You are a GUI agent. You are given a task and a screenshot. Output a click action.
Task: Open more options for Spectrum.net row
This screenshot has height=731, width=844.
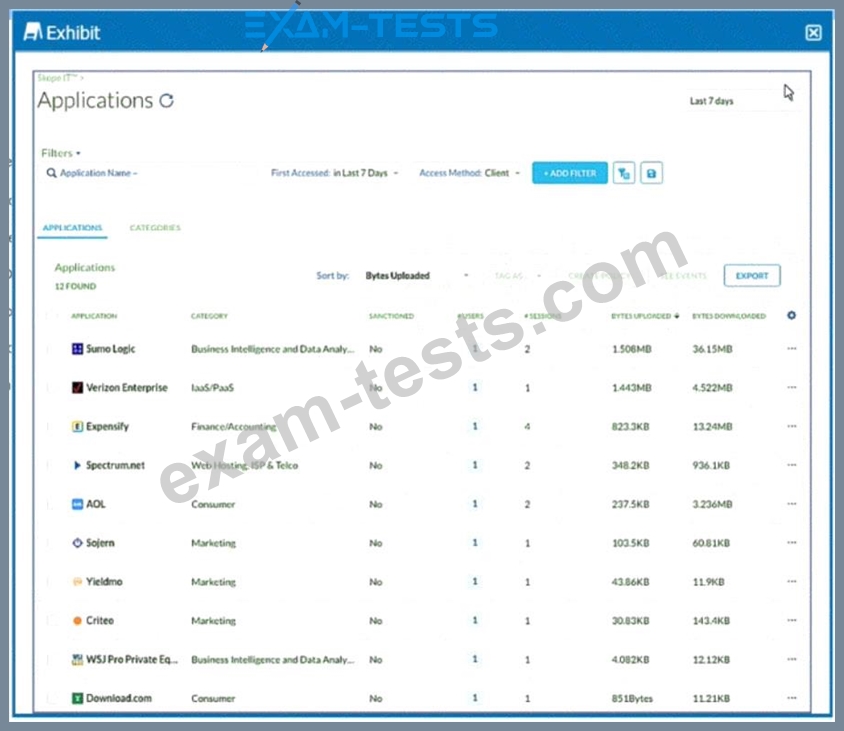point(791,465)
